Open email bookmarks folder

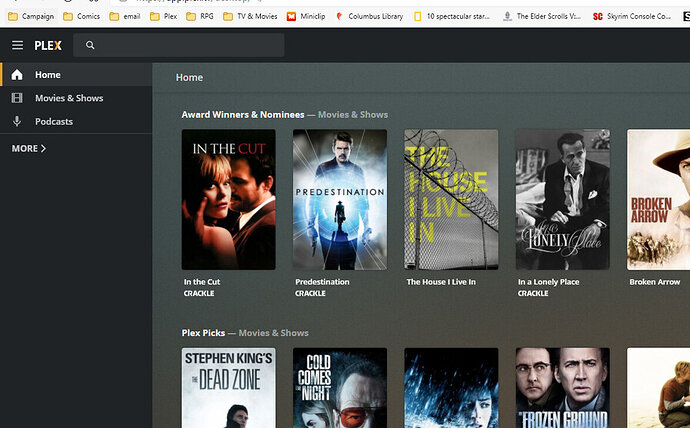click(125, 16)
